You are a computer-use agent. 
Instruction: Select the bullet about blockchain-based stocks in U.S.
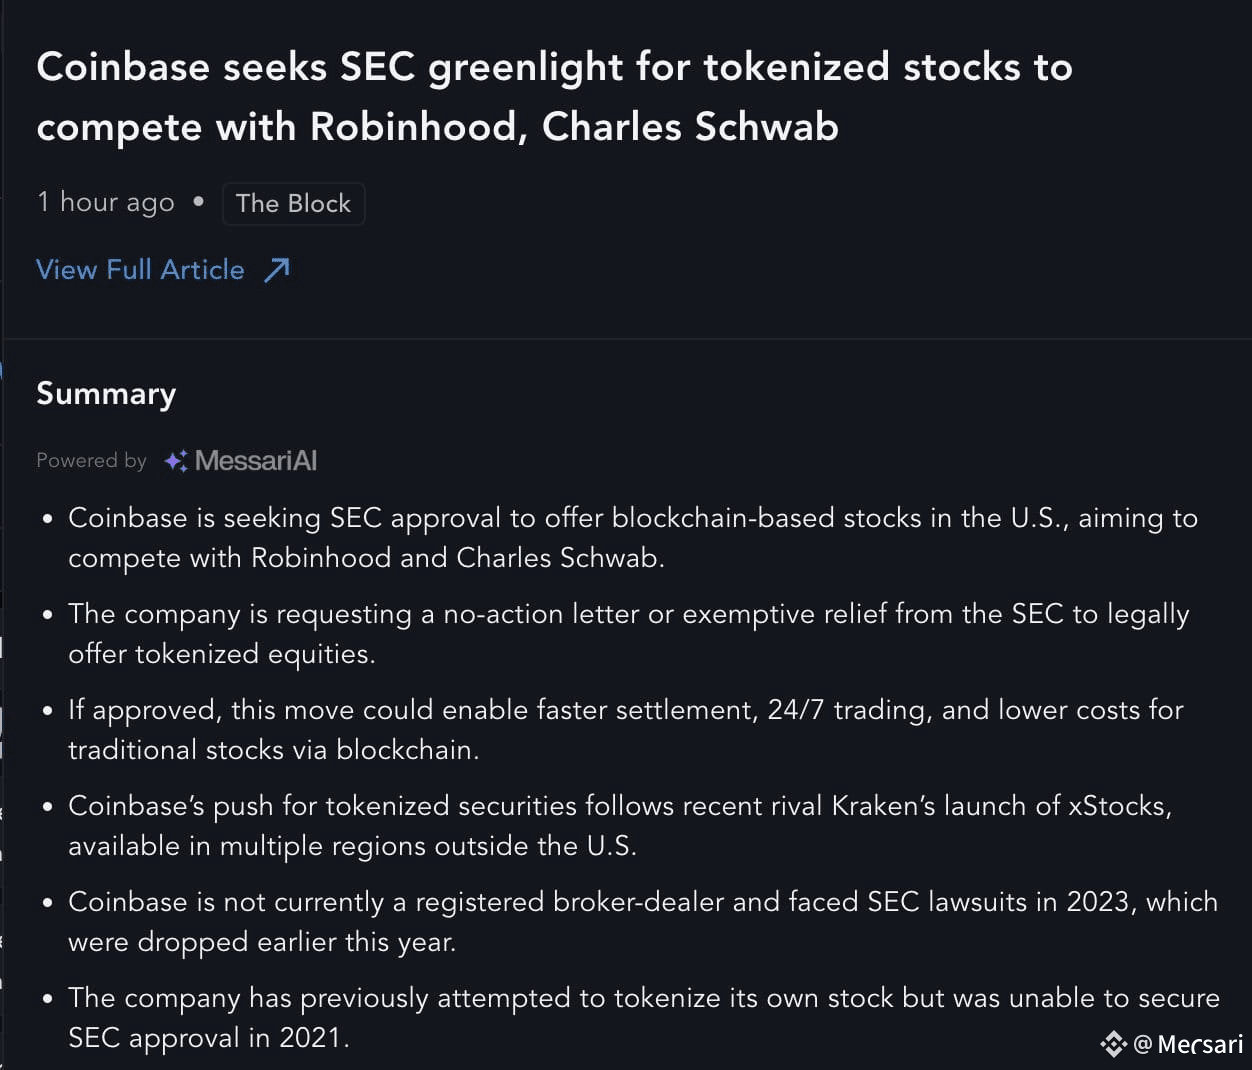point(633,538)
